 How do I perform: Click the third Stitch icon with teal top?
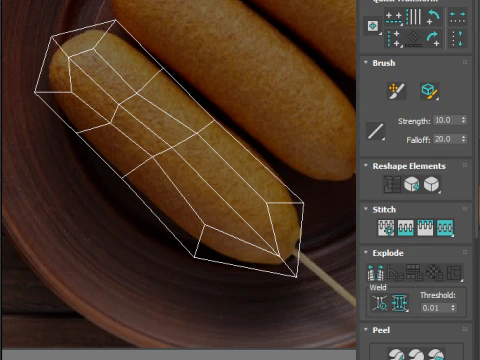pyautogui.click(x=426, y=228)
